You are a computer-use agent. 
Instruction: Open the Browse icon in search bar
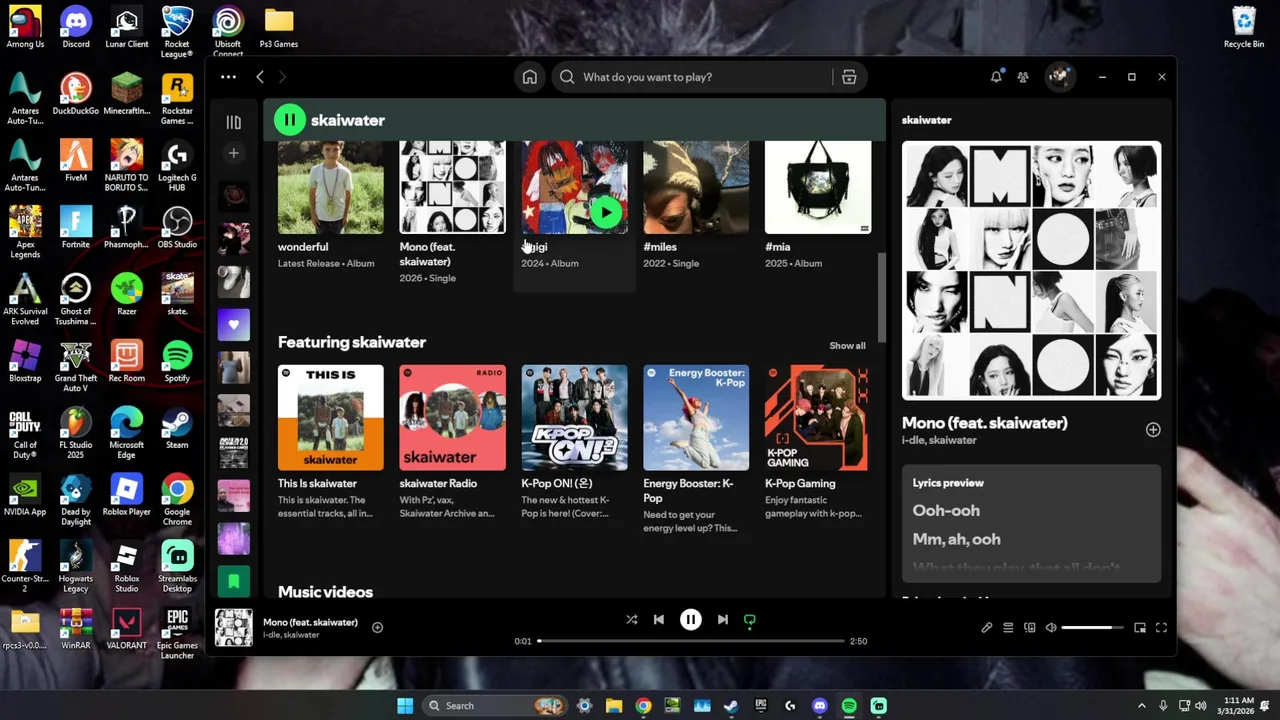849,77
